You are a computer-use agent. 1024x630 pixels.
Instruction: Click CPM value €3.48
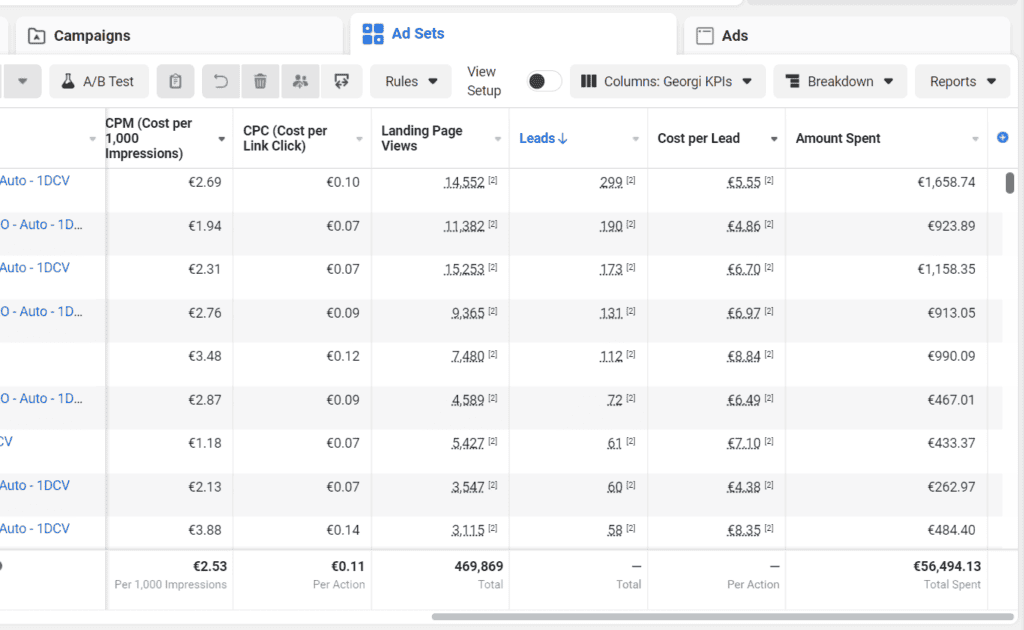[204, 356]
